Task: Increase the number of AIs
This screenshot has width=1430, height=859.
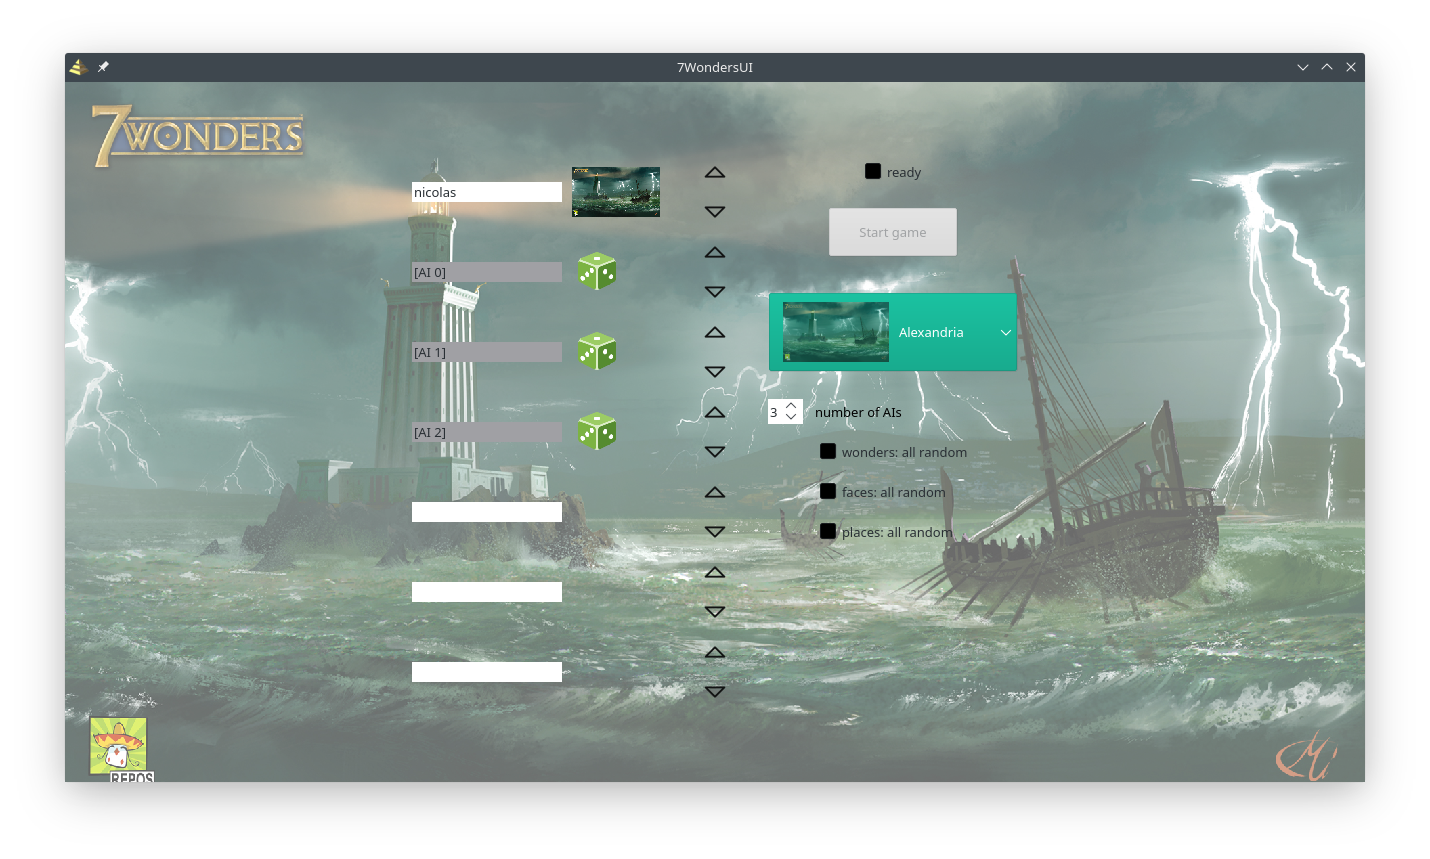Action: 791,406
